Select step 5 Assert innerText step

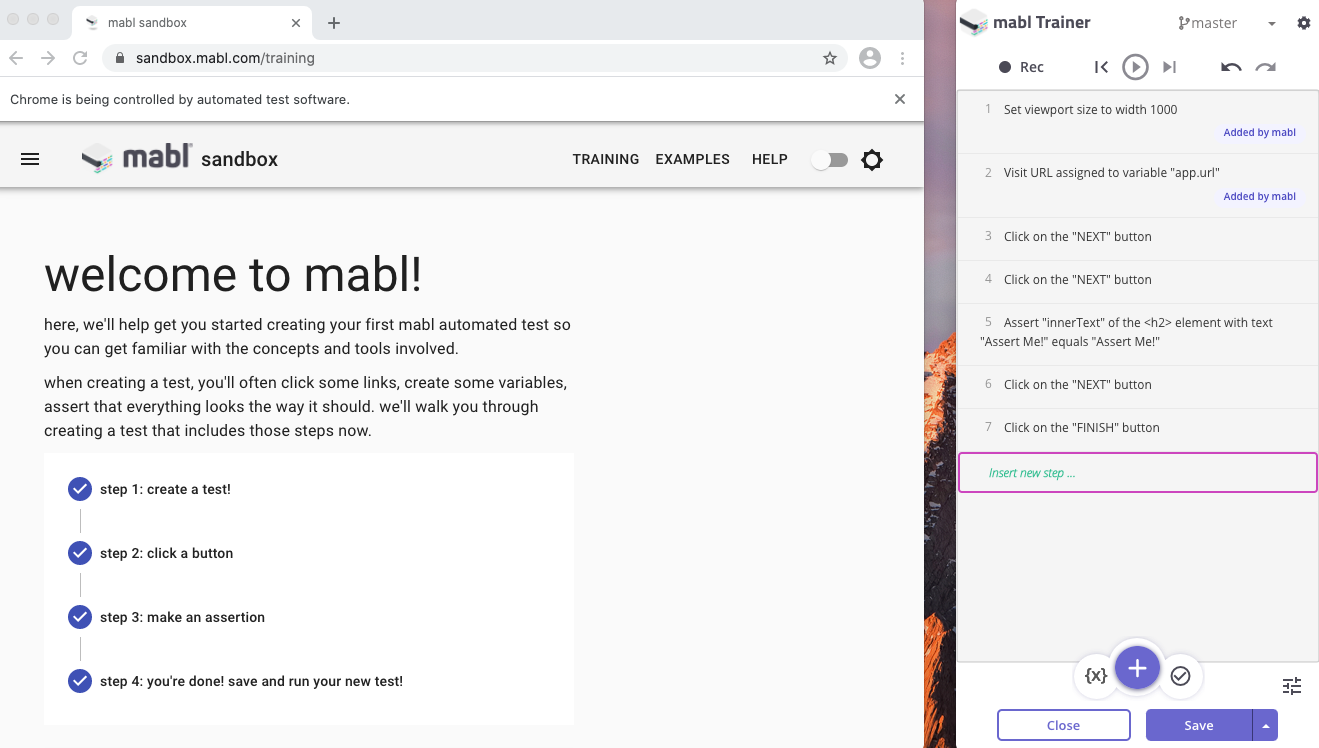[x=1138, y=333]
